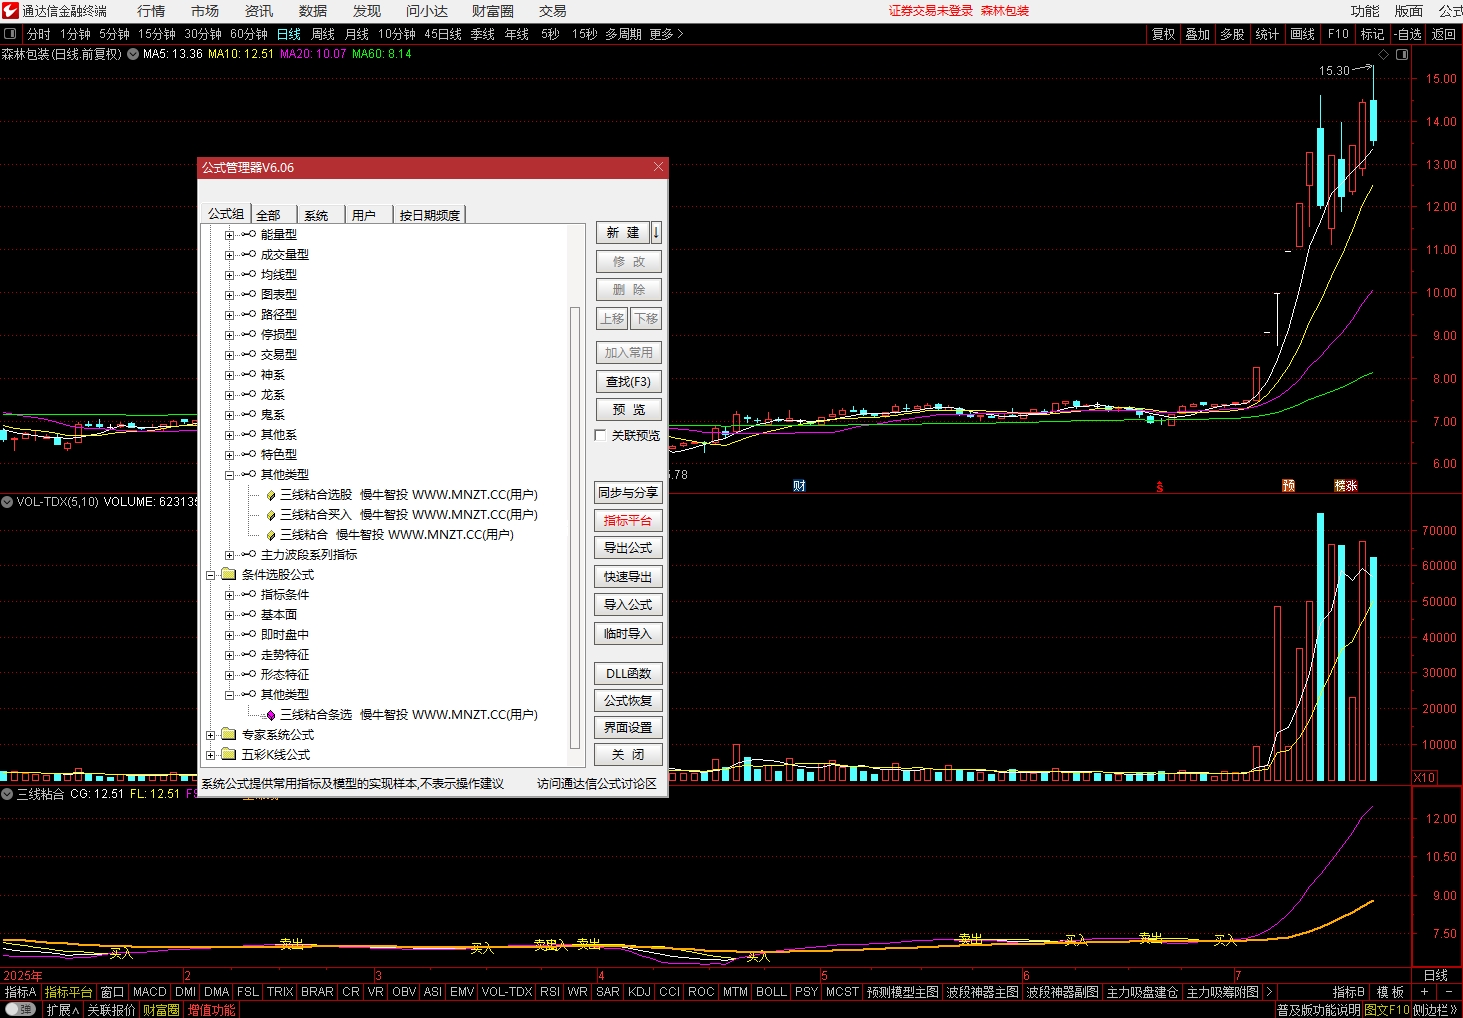This screenshot has height=1018, width=1463.
Task: Open the arrow dropdown next to 新建
Action: [x=656, y=232]
